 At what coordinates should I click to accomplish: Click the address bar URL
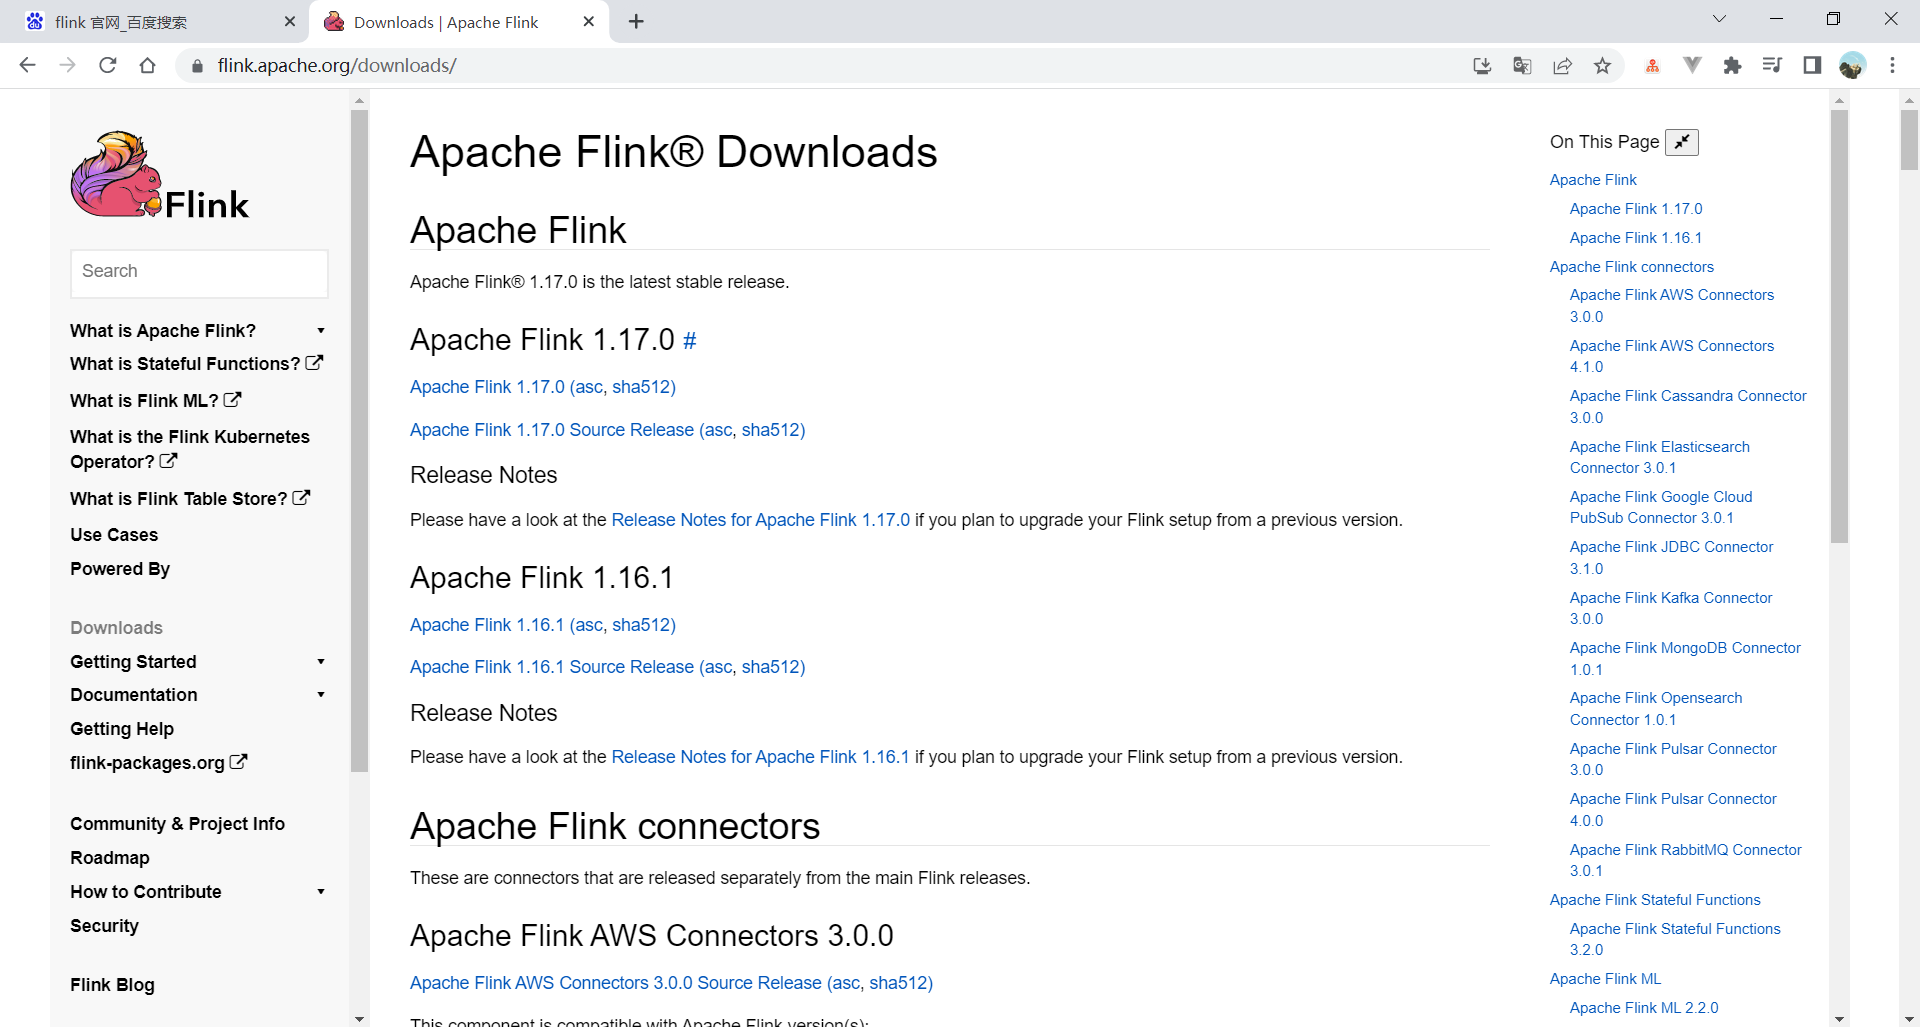(337, 66)
